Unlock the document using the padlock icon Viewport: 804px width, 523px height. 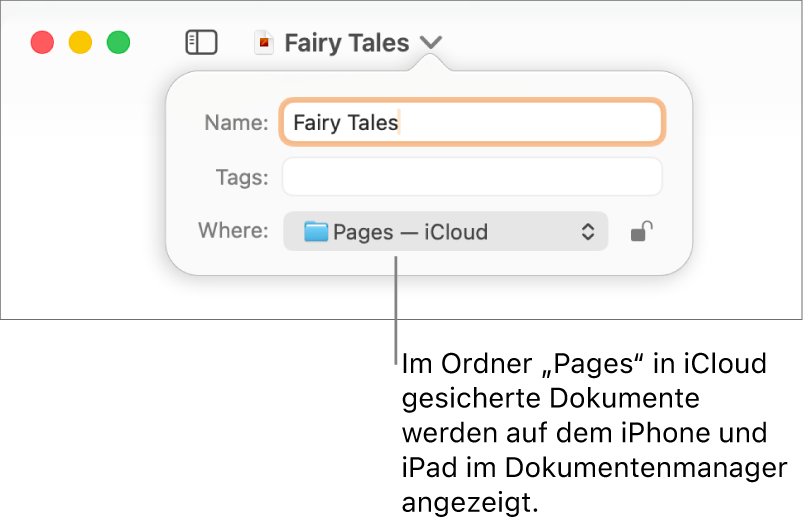[642, 232]
